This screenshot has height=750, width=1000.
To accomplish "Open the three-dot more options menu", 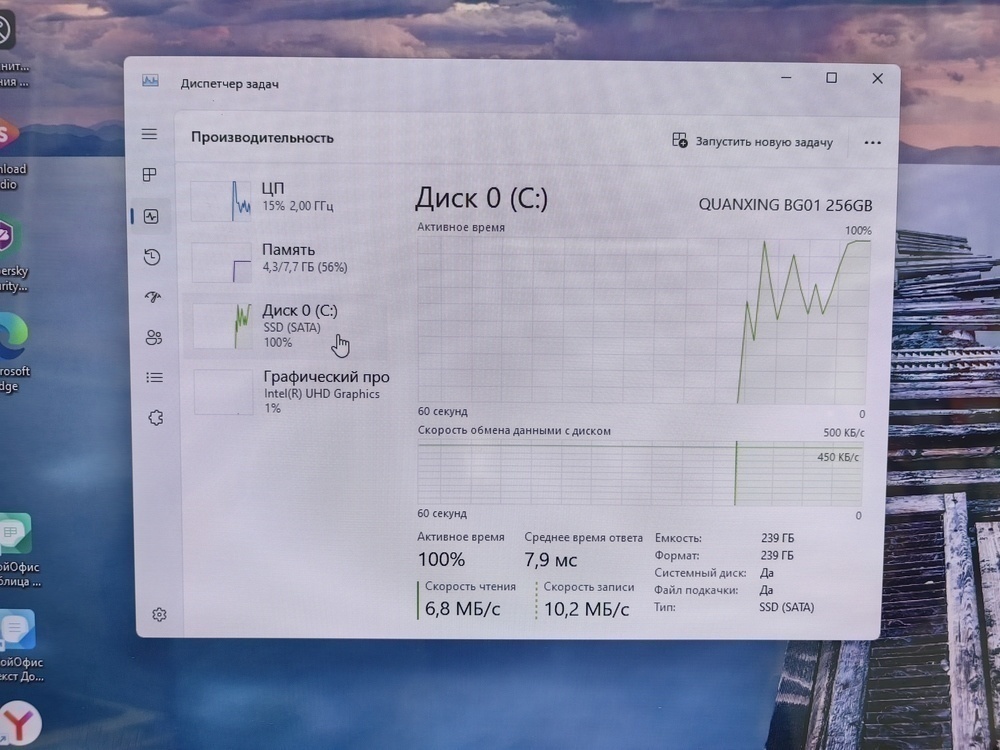I will 872,142.
